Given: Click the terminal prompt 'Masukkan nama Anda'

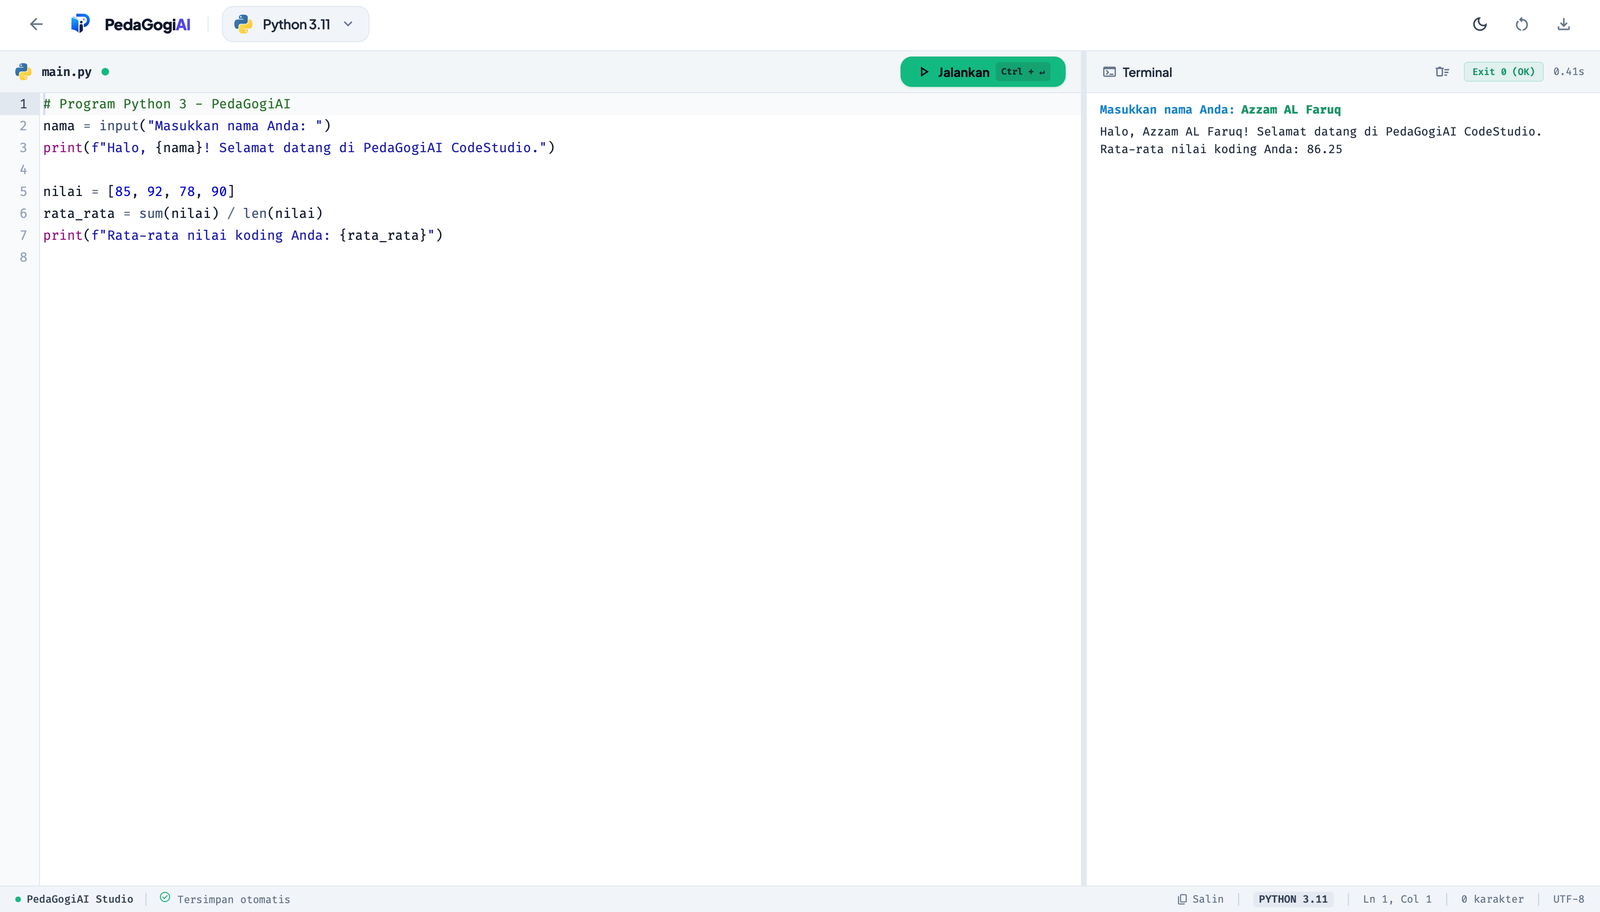Looking at the screenshot, I should [1166, 110].
